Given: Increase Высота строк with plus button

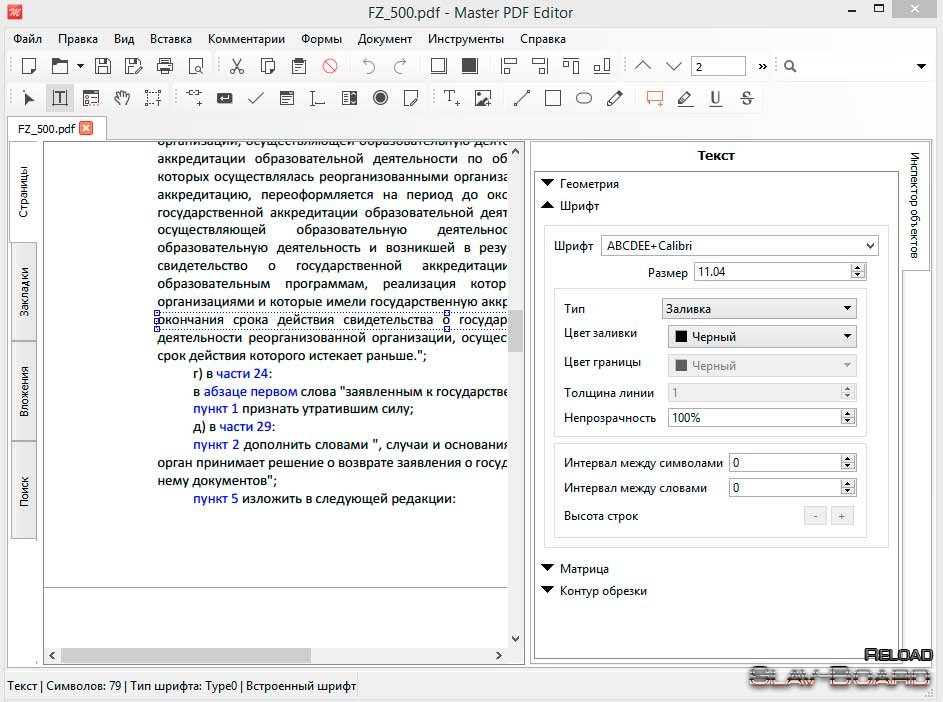Looking at the screenshot, I should [x=841, y=516].
